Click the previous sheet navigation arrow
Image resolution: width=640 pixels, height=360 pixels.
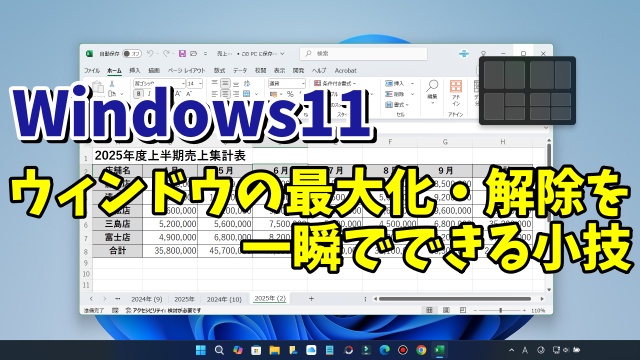pyautogui.click(x=91, y=299)
